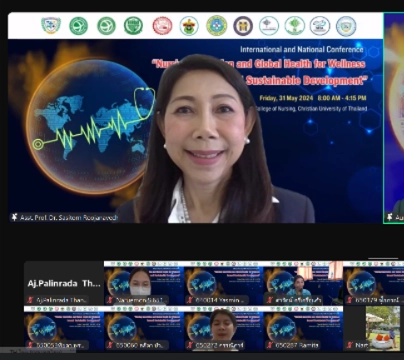Click the Asst. Prof. Dr. name label on main video

69,218
